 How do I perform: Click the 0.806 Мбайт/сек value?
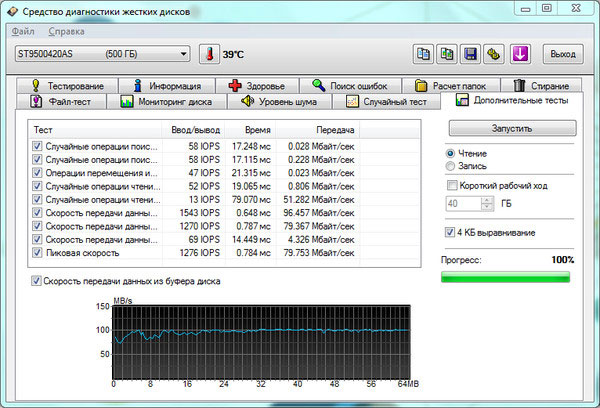321,186
